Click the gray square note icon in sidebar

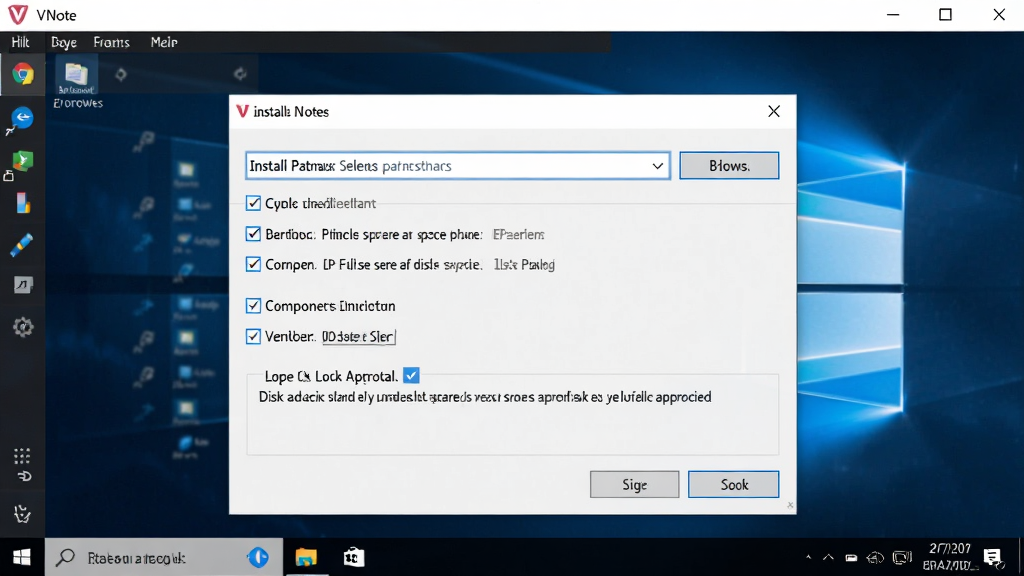coord(23,285)
